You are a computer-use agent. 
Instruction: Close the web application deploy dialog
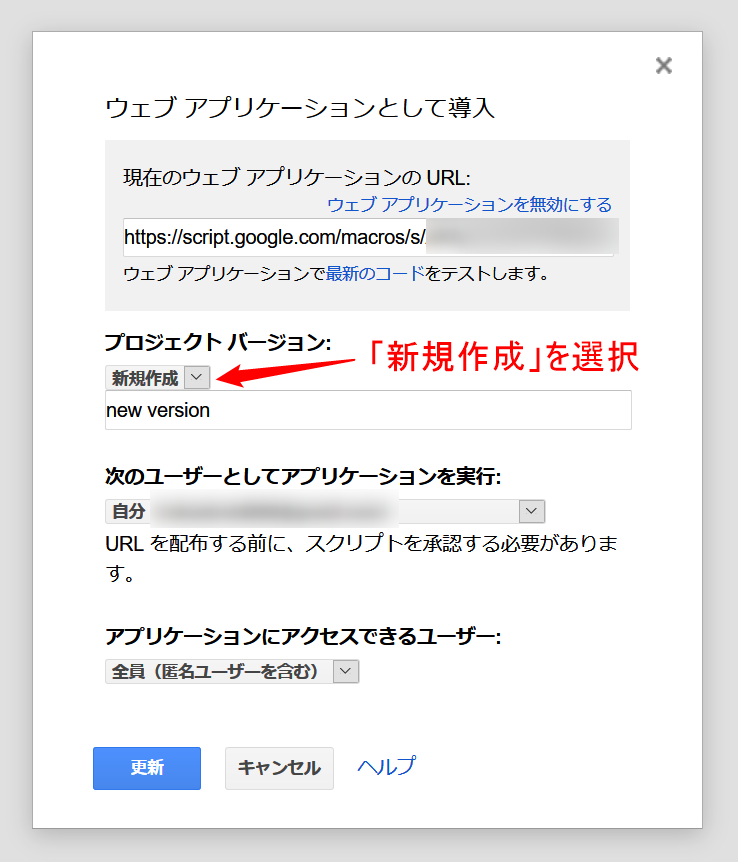coord(664,65)
